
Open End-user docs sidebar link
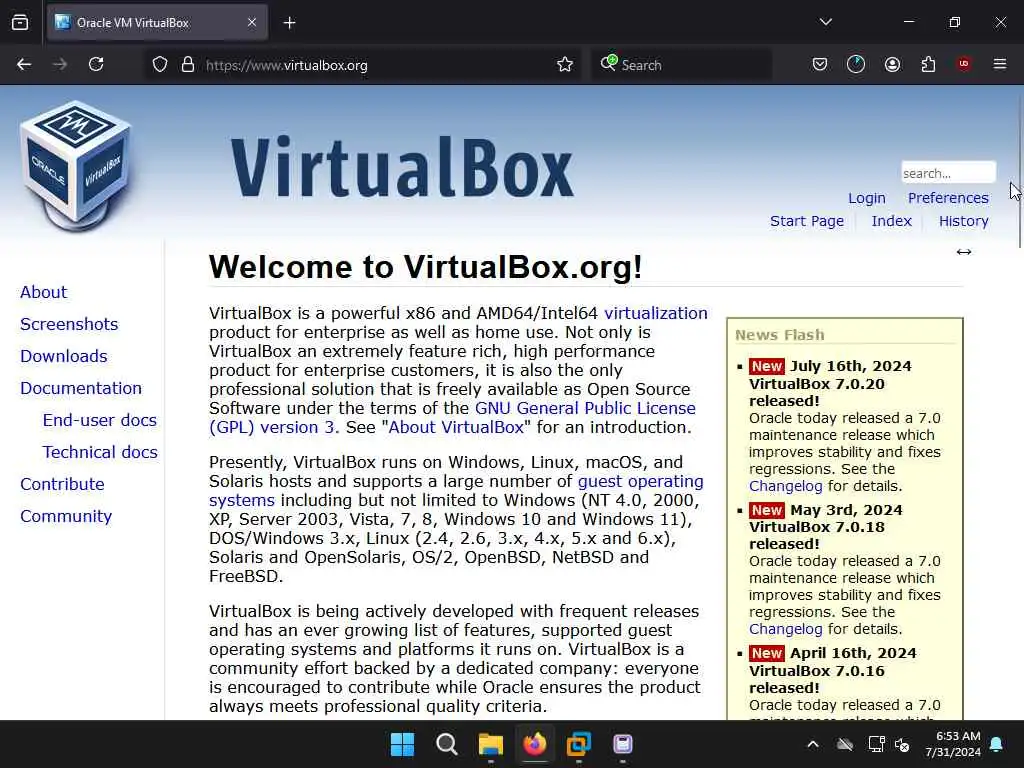pyautogui.click(x=100, y=420)
